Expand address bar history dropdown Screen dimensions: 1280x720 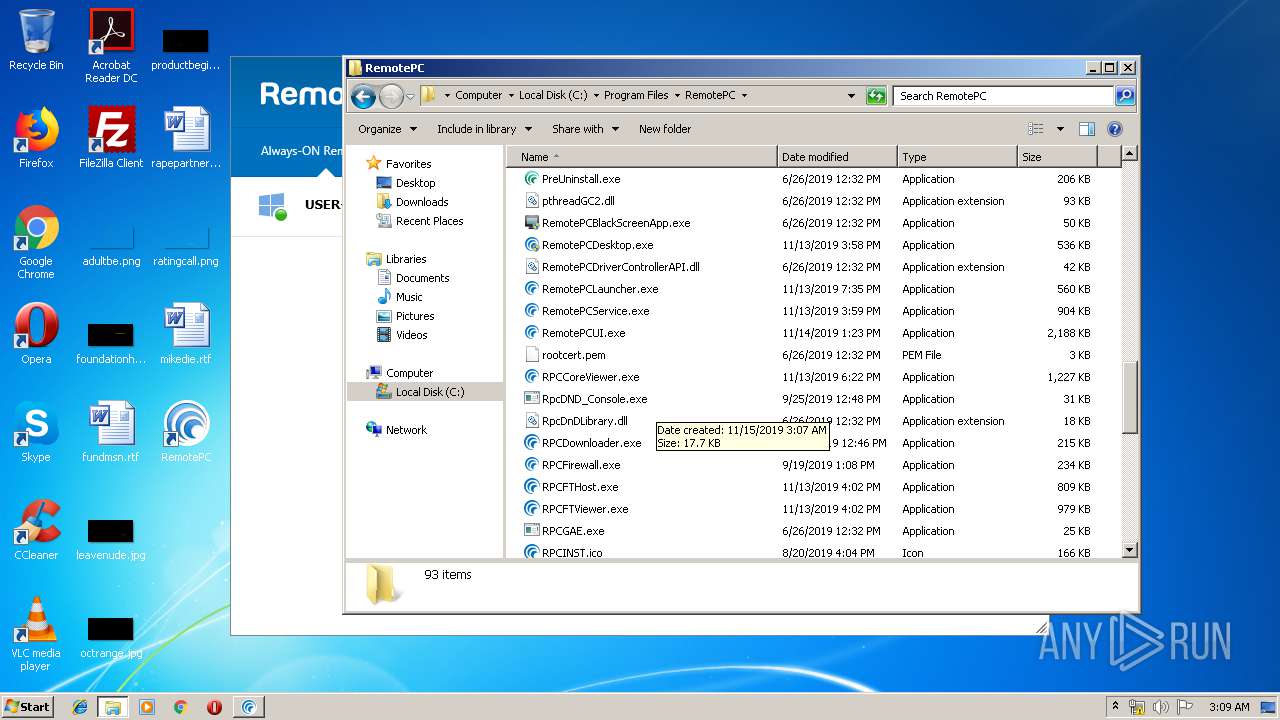pyautogui.click(x=851, y=96)
